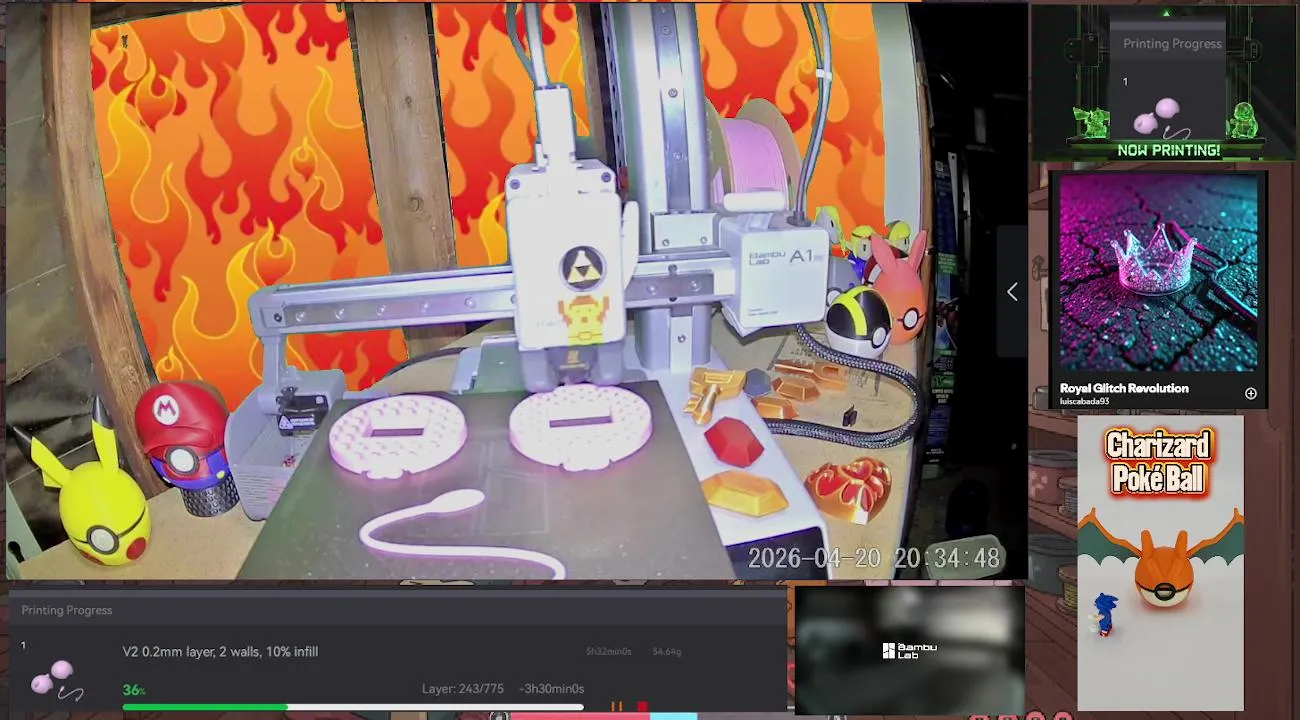Click the red stop icon near the progress bar

(x=642, y=707)
